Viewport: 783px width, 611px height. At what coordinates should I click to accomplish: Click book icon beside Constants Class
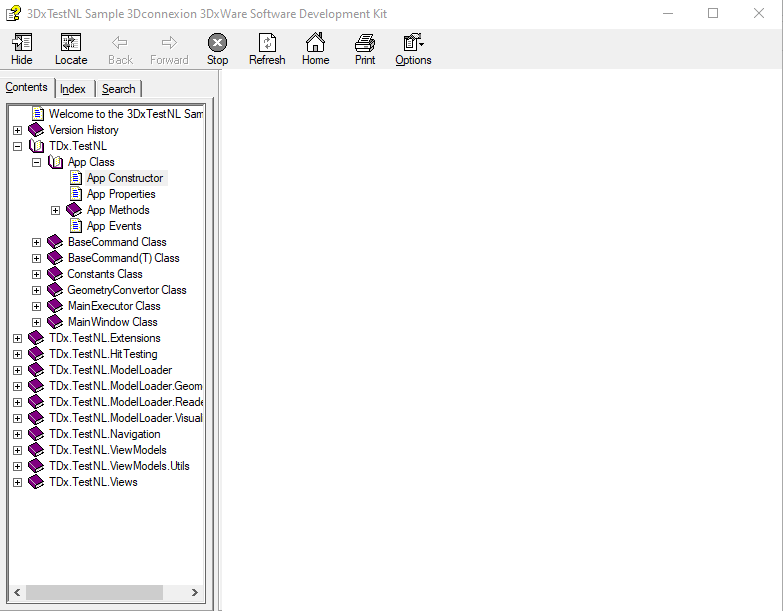[55, 274]
